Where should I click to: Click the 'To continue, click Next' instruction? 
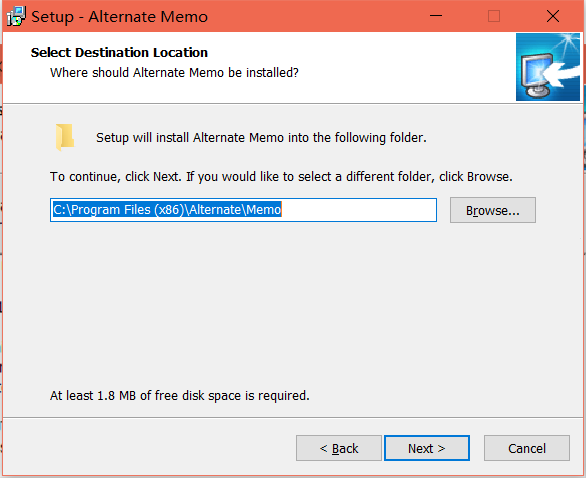281,176
